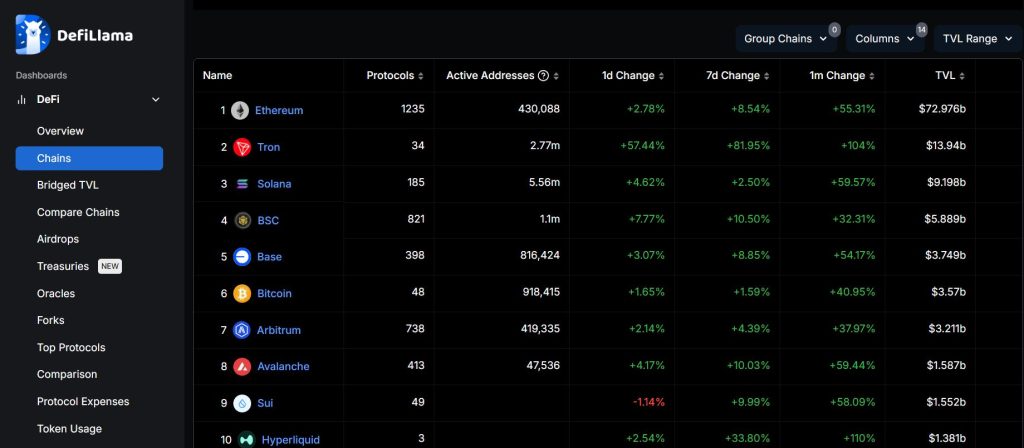The width and height of the screenshot is (1024, 448).
Task: Open the Hyperliquid chain link
Action: (x=290, y=440)
